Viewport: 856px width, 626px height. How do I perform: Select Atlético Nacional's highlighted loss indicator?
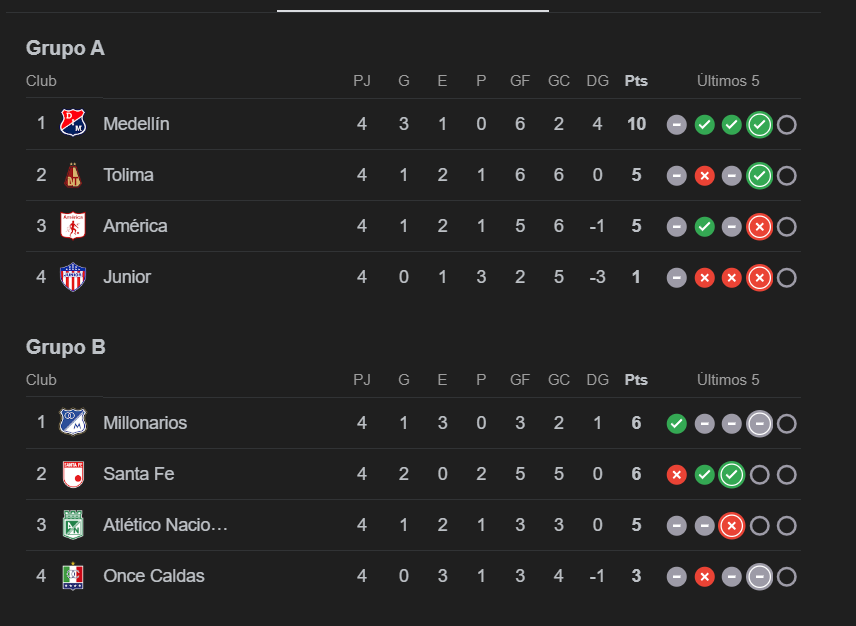pyautogui.click(x=732, y=526)
